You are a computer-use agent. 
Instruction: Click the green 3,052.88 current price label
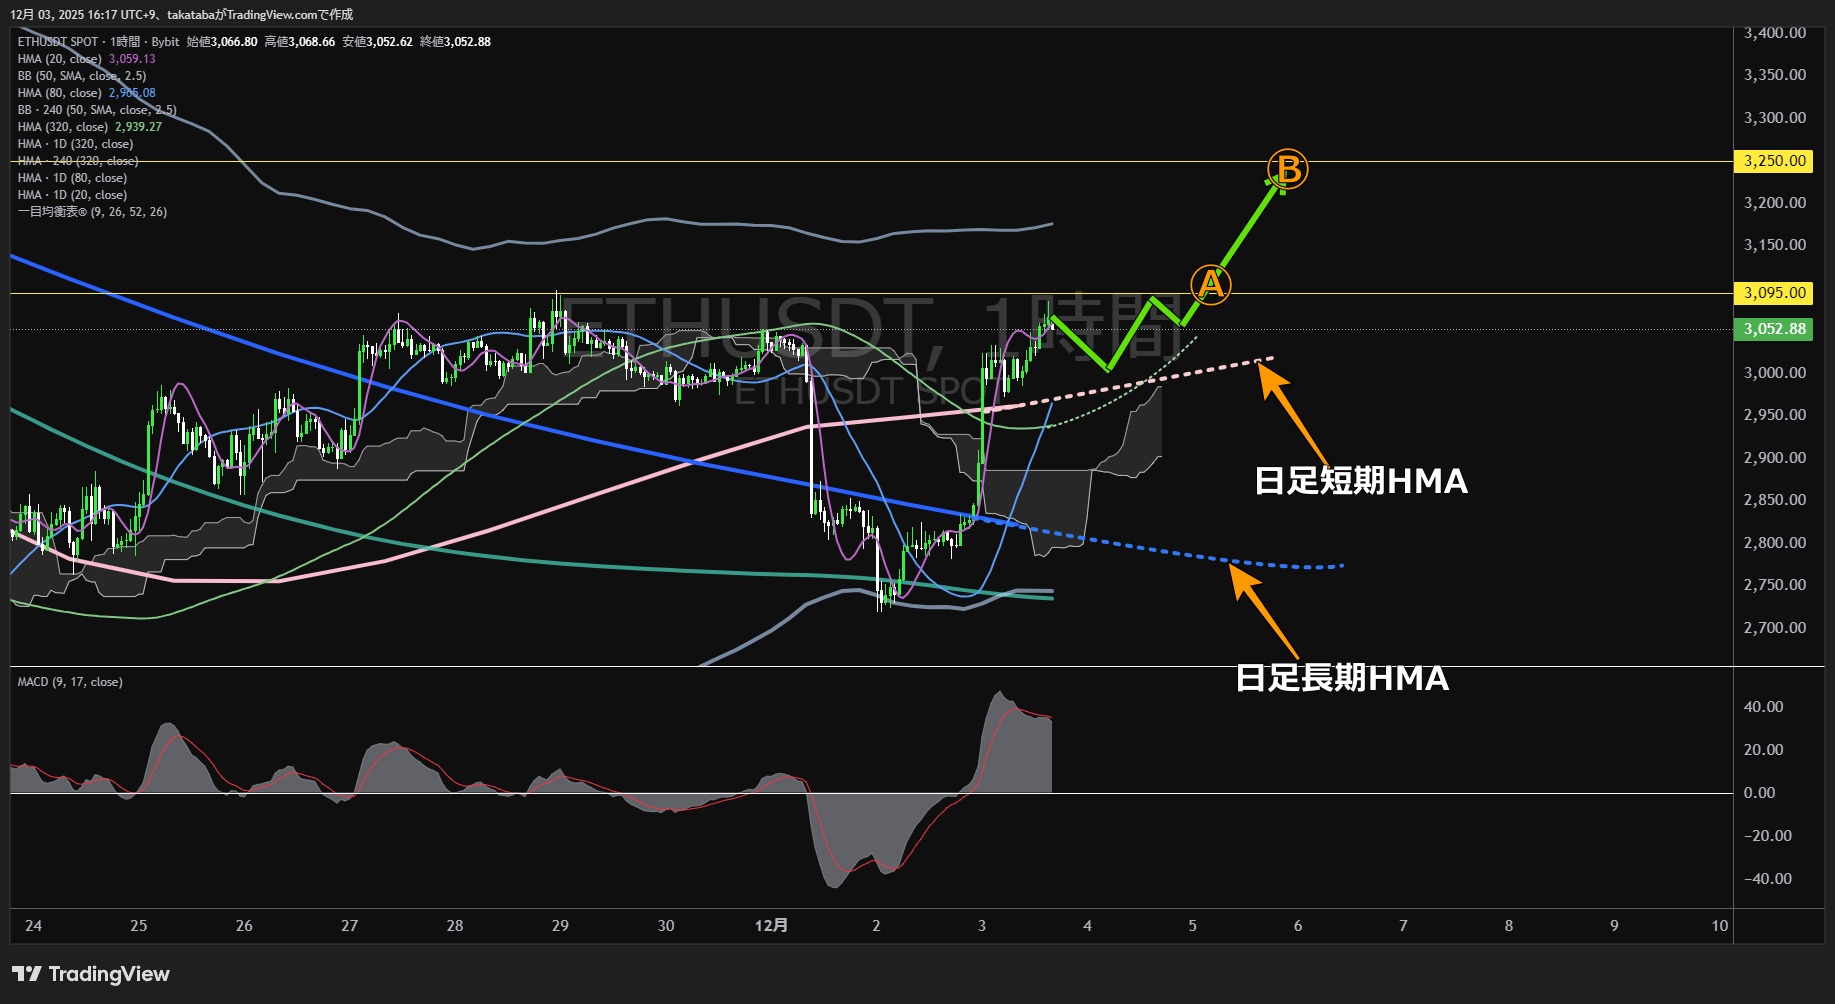[1773, 329]
